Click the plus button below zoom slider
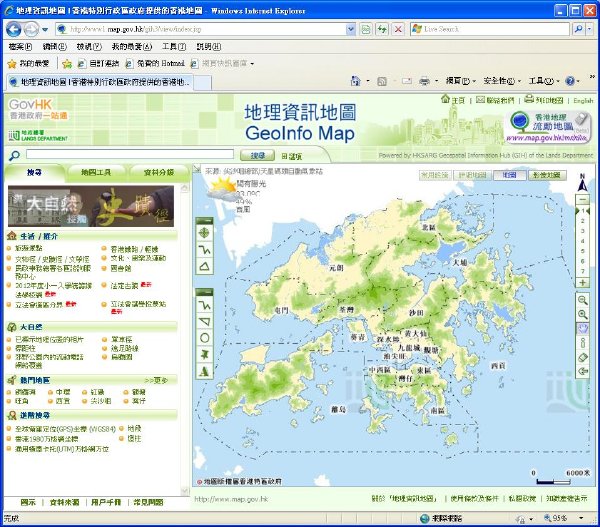Screen dimensions: 600x527 coord(582,282)
